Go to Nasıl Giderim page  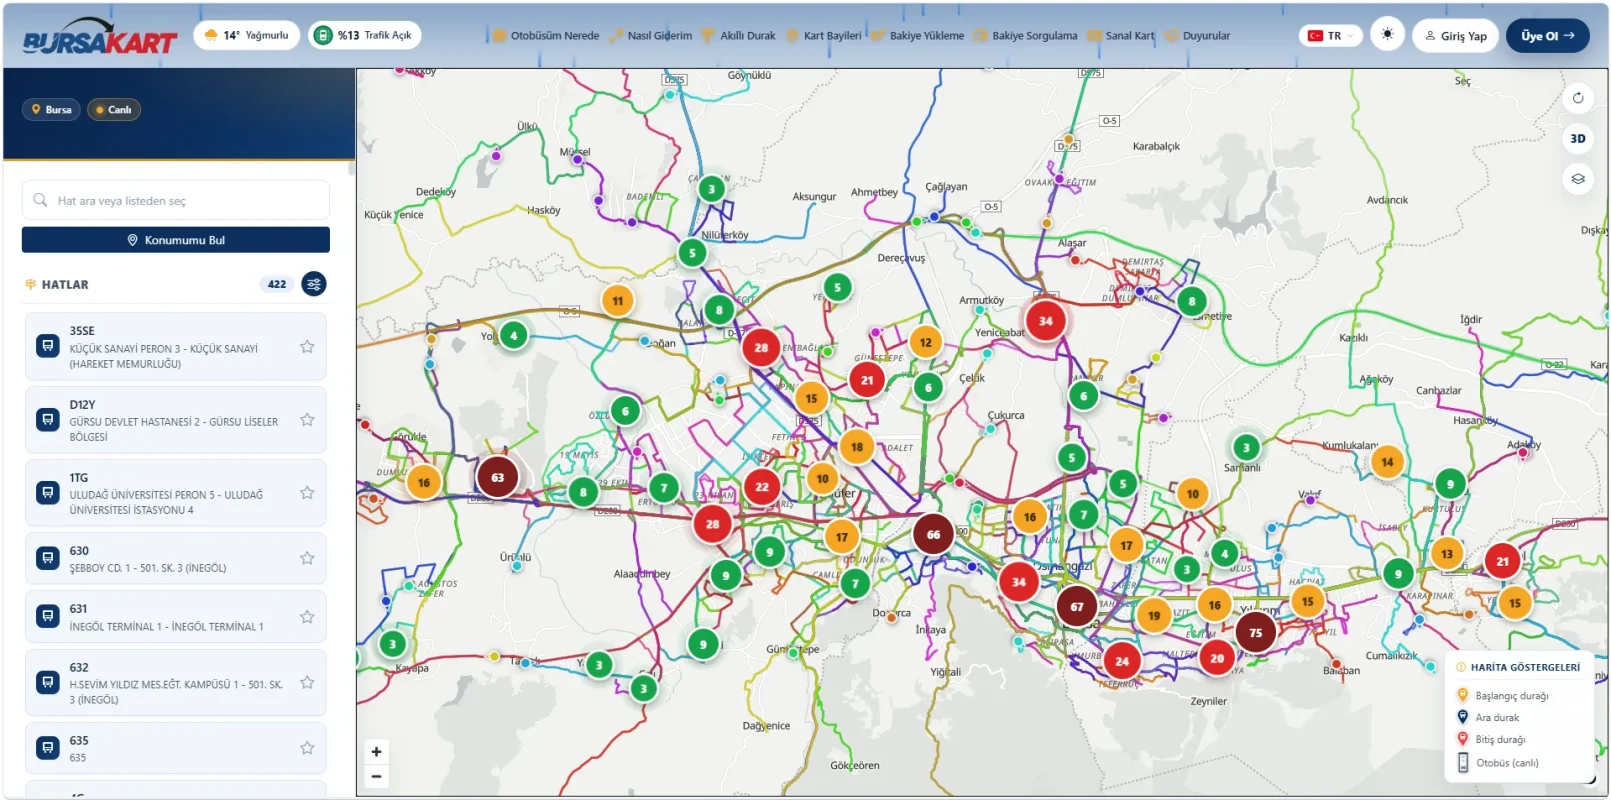pos(650,36)
